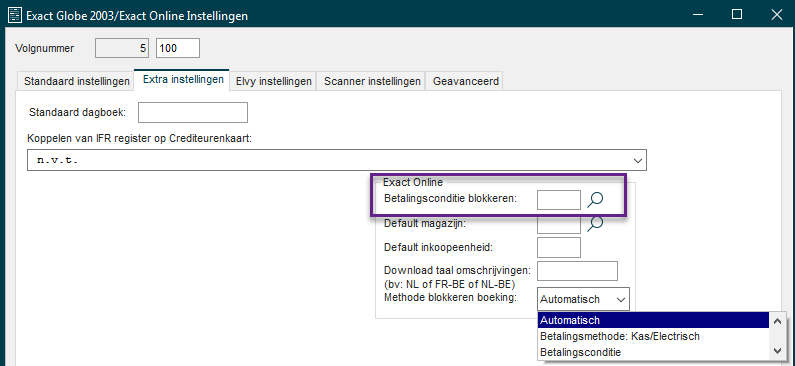The height and width of the screenshot is (366, 795).
Task: Click the Extra instellingen tab
Action: [183, 80]
